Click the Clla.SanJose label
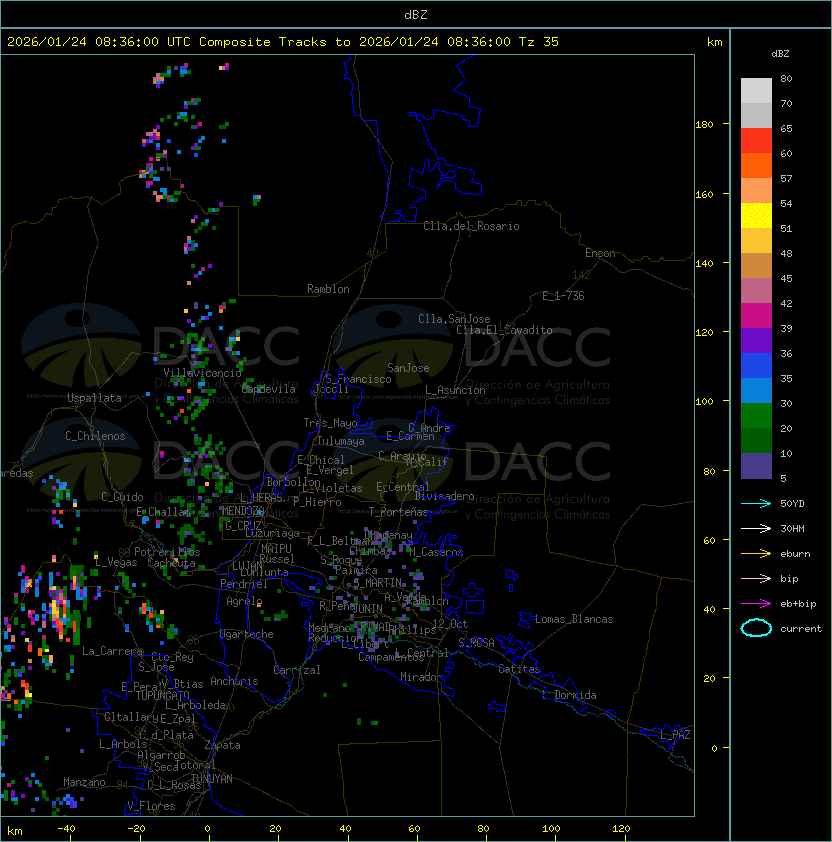The image size is (832, 842). click(454, 319)
